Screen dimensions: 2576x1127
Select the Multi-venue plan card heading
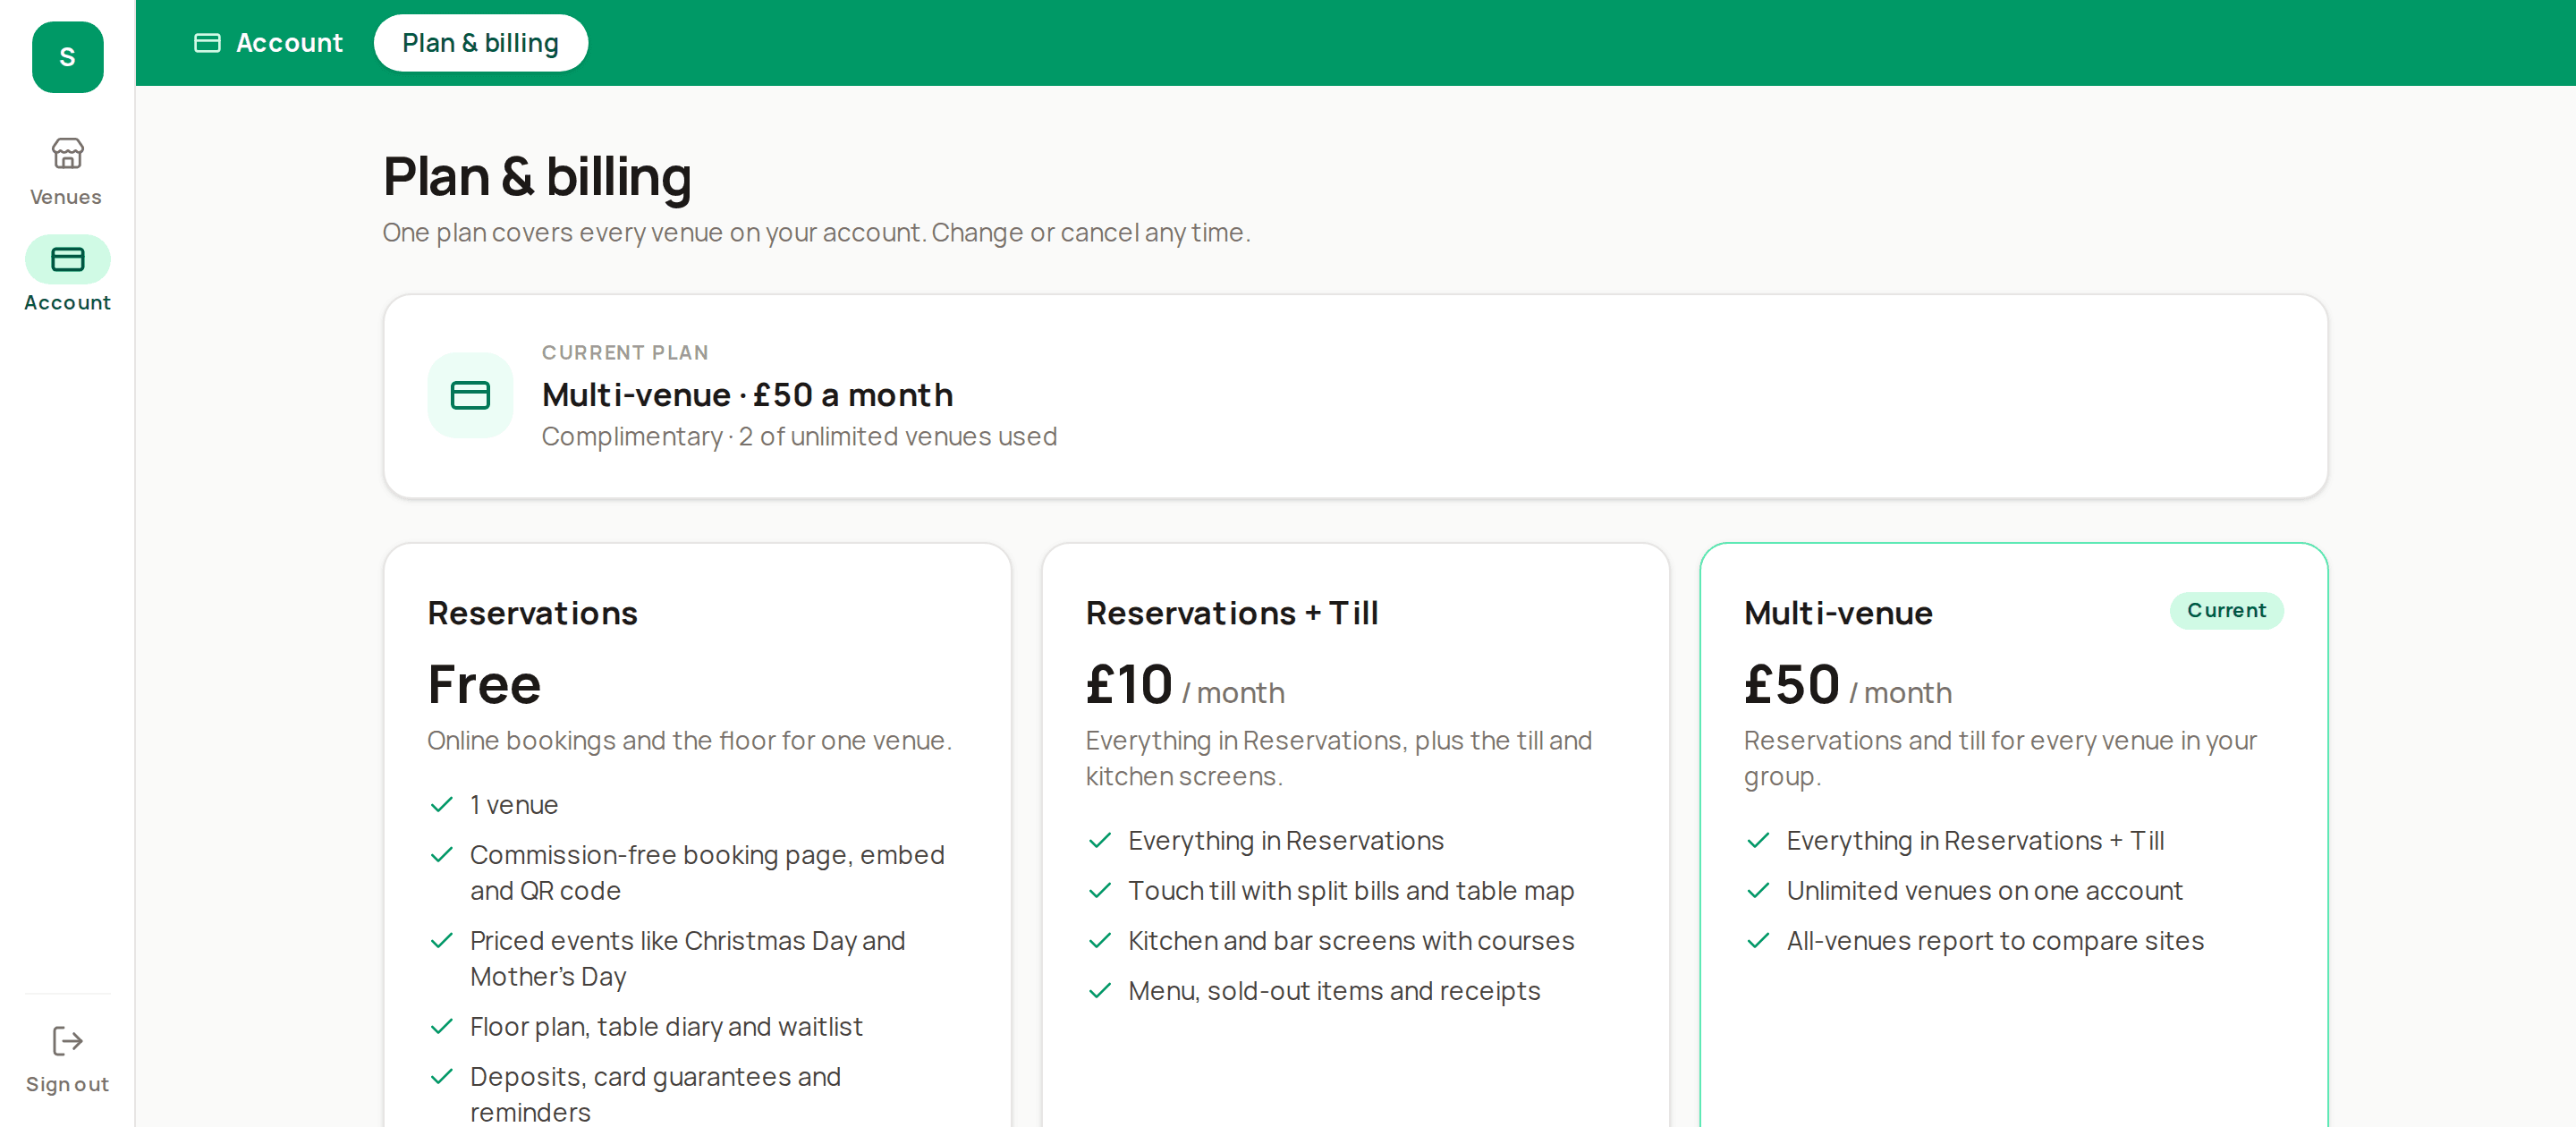[x=1838, y=613]
